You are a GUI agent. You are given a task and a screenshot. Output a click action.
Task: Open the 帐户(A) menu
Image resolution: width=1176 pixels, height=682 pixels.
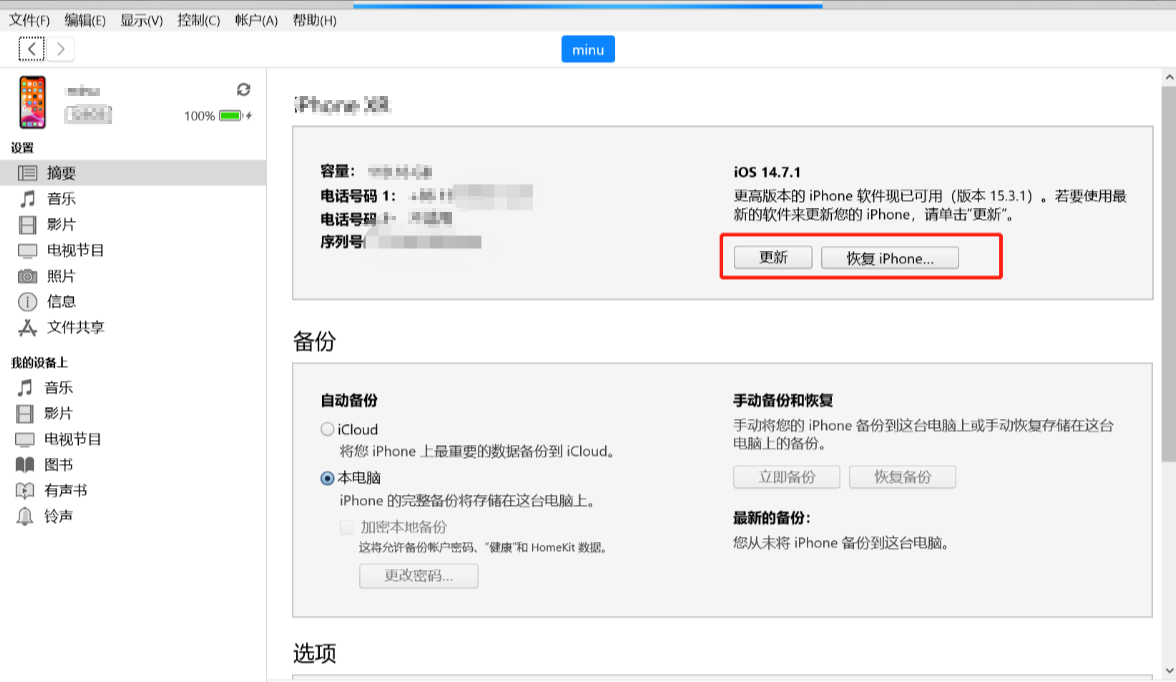256,20
